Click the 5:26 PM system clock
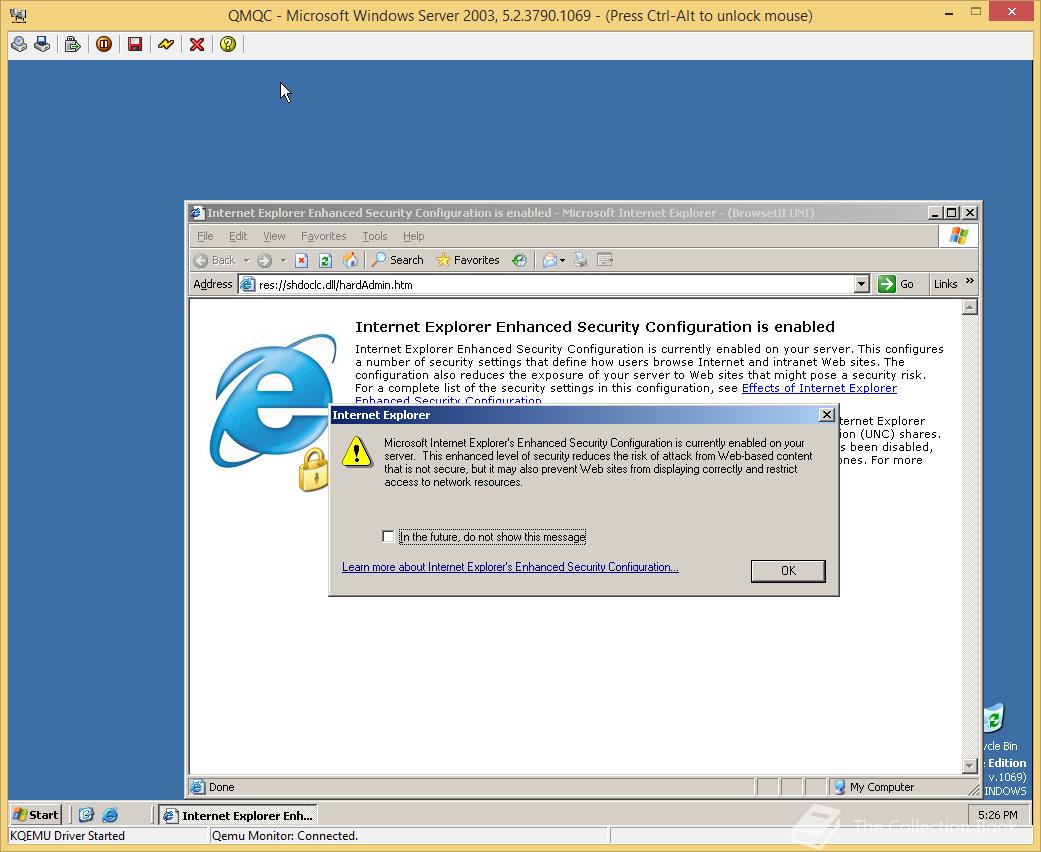The image size is (1041, 852). pos(997,815)
